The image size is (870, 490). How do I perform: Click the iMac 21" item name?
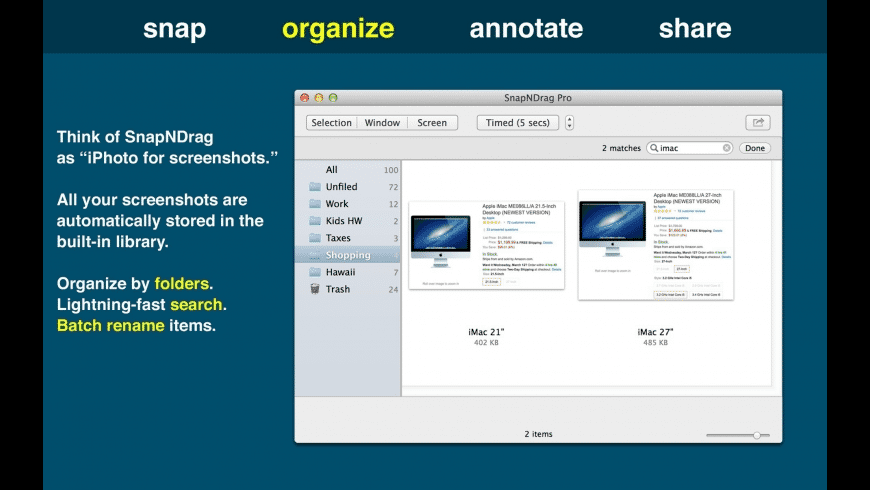(486, 332)
